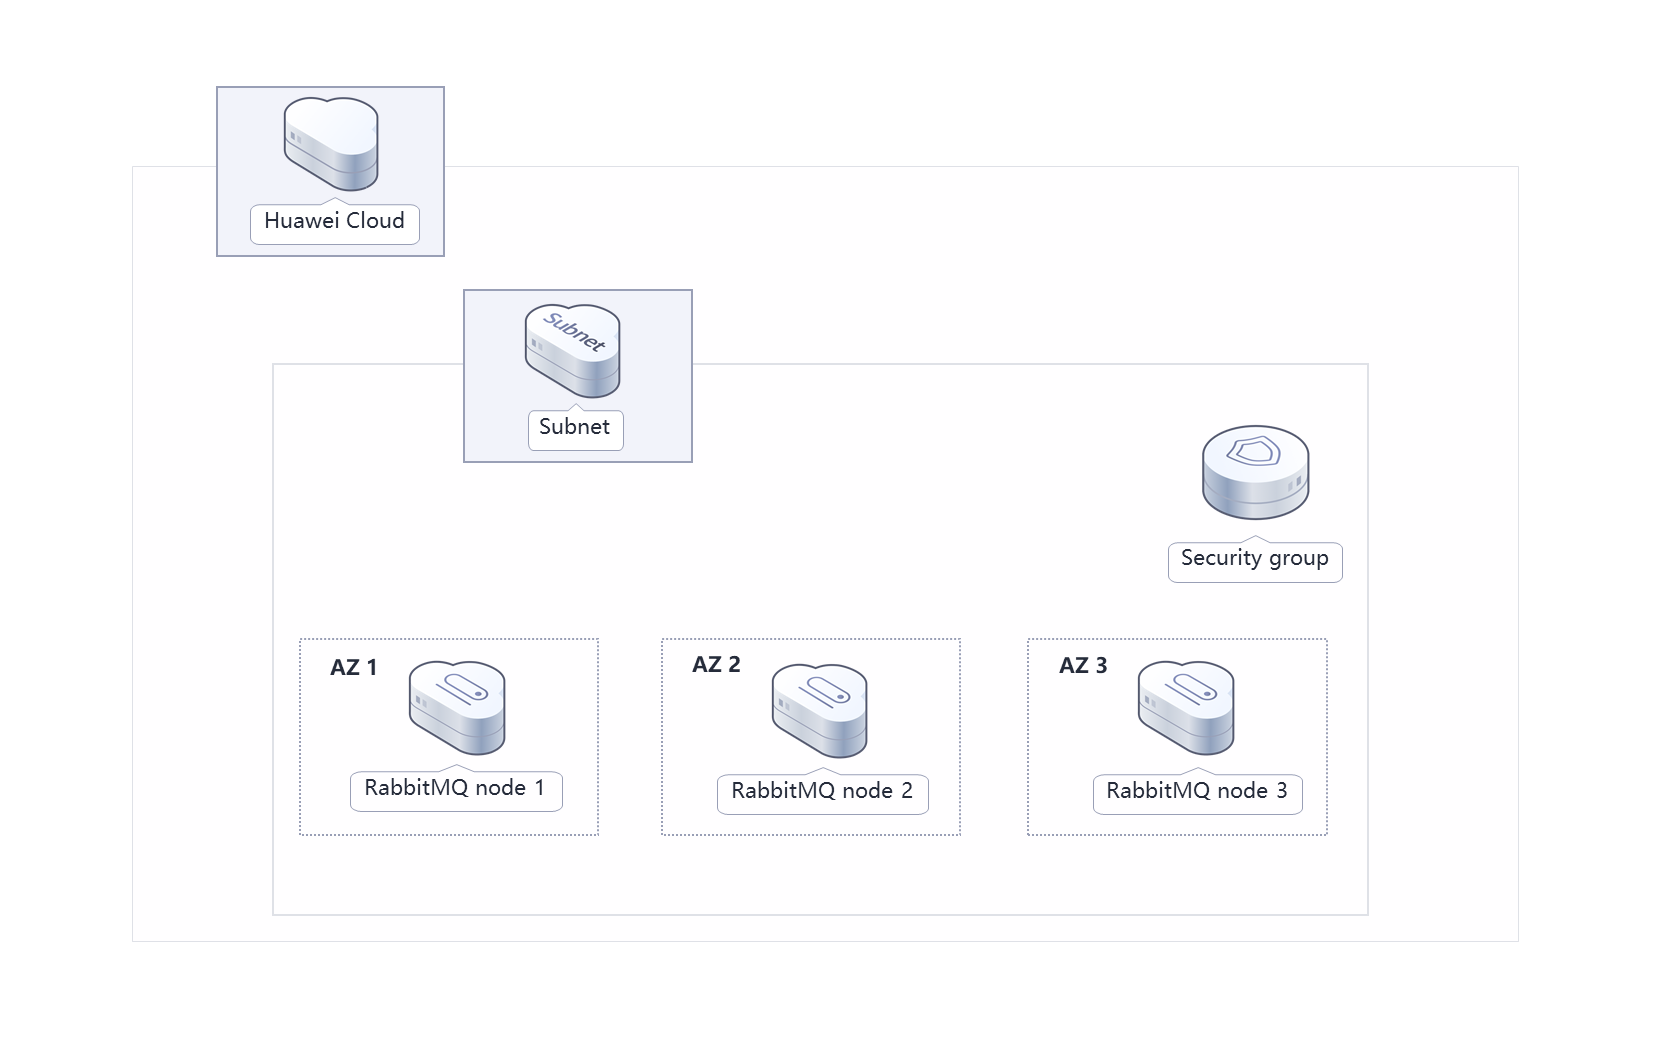Click the Huawei Cloud text label
Viewport: 1680px width, 1040px height.
[333, 222]
